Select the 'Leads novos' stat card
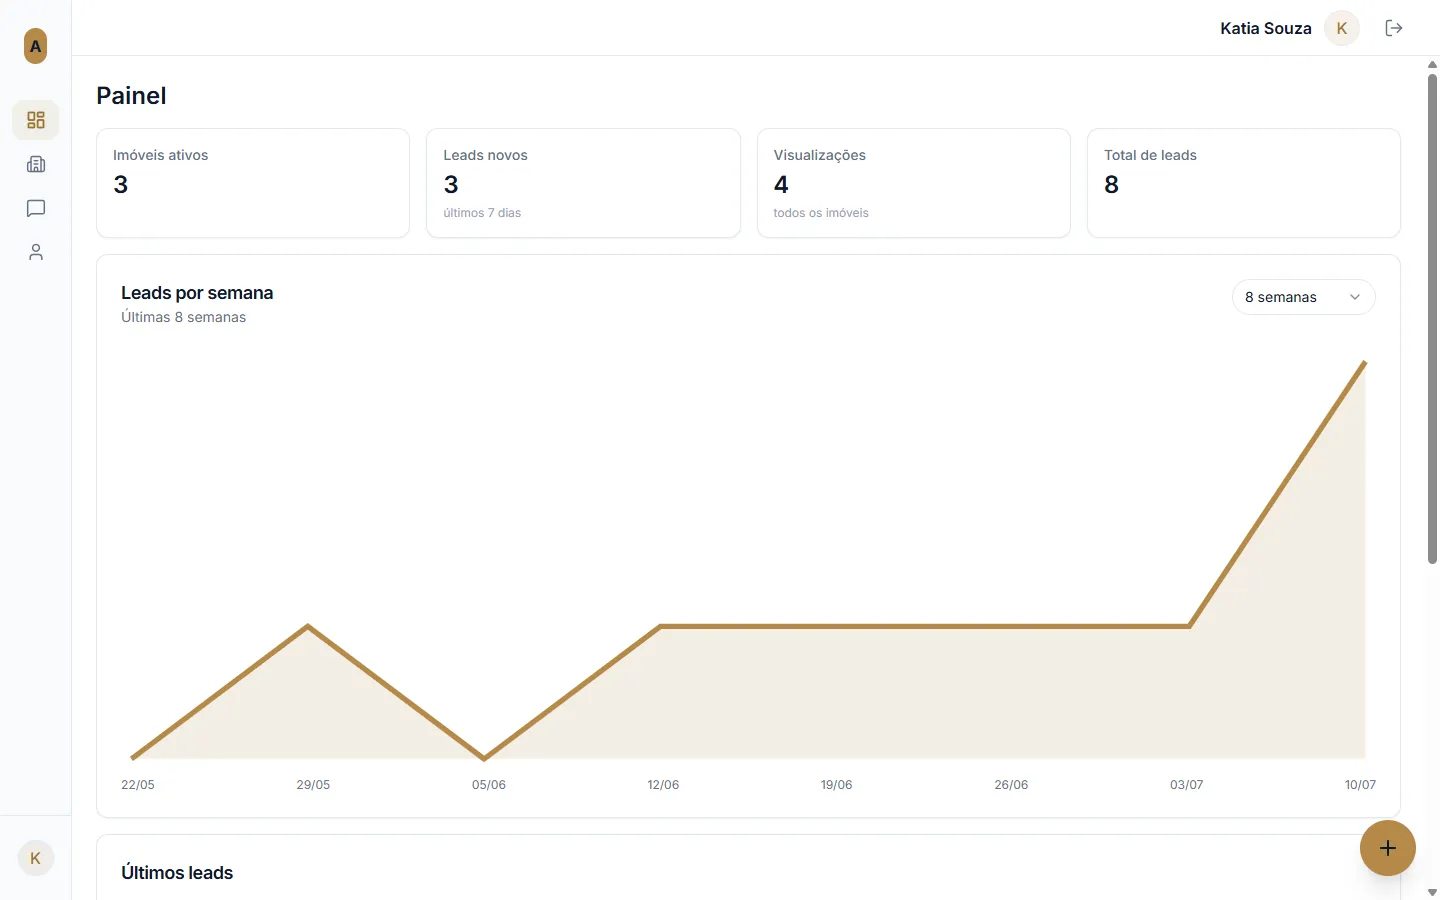 pyautogui.click(x=583, y=183)
